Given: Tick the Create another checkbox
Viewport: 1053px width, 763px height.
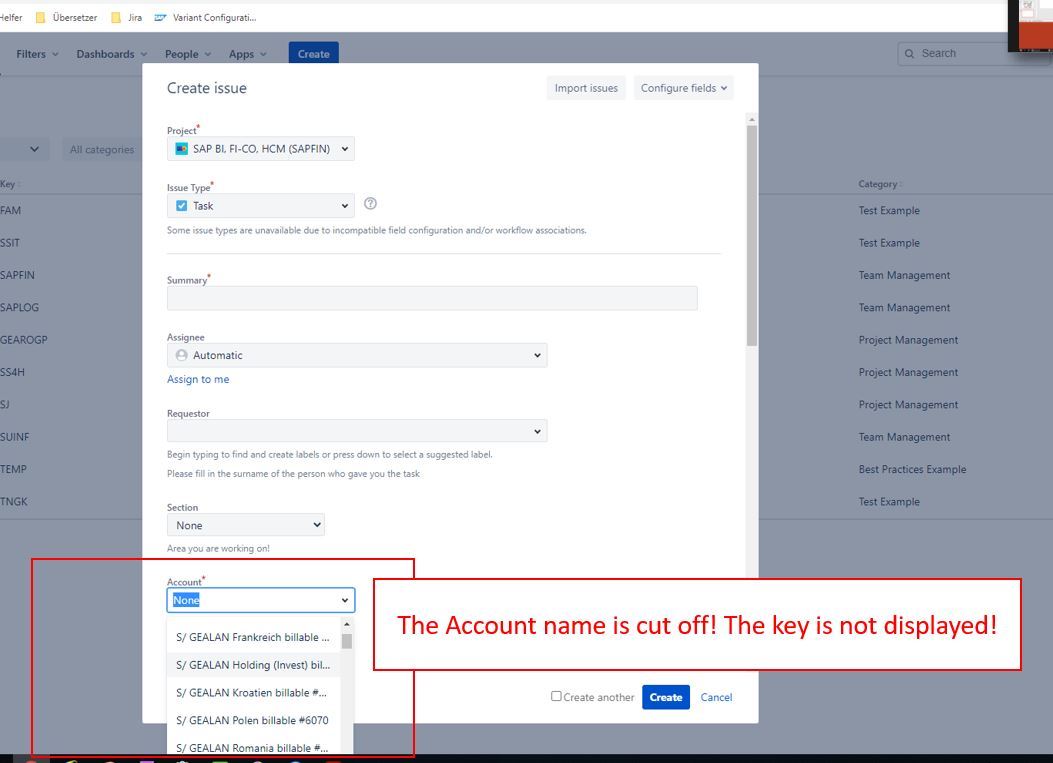Looking at the screenshot, I should coord(556,696).
